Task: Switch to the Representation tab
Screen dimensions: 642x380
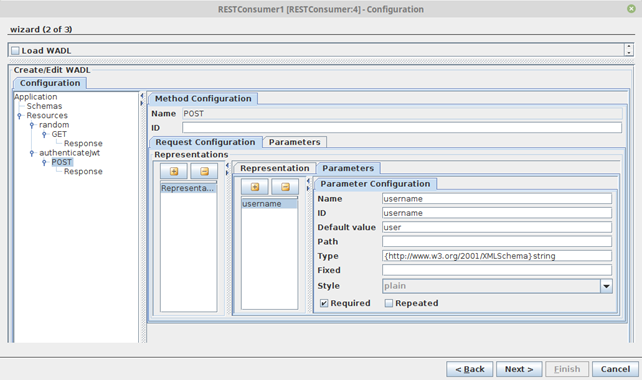Action: click(275, 168)
